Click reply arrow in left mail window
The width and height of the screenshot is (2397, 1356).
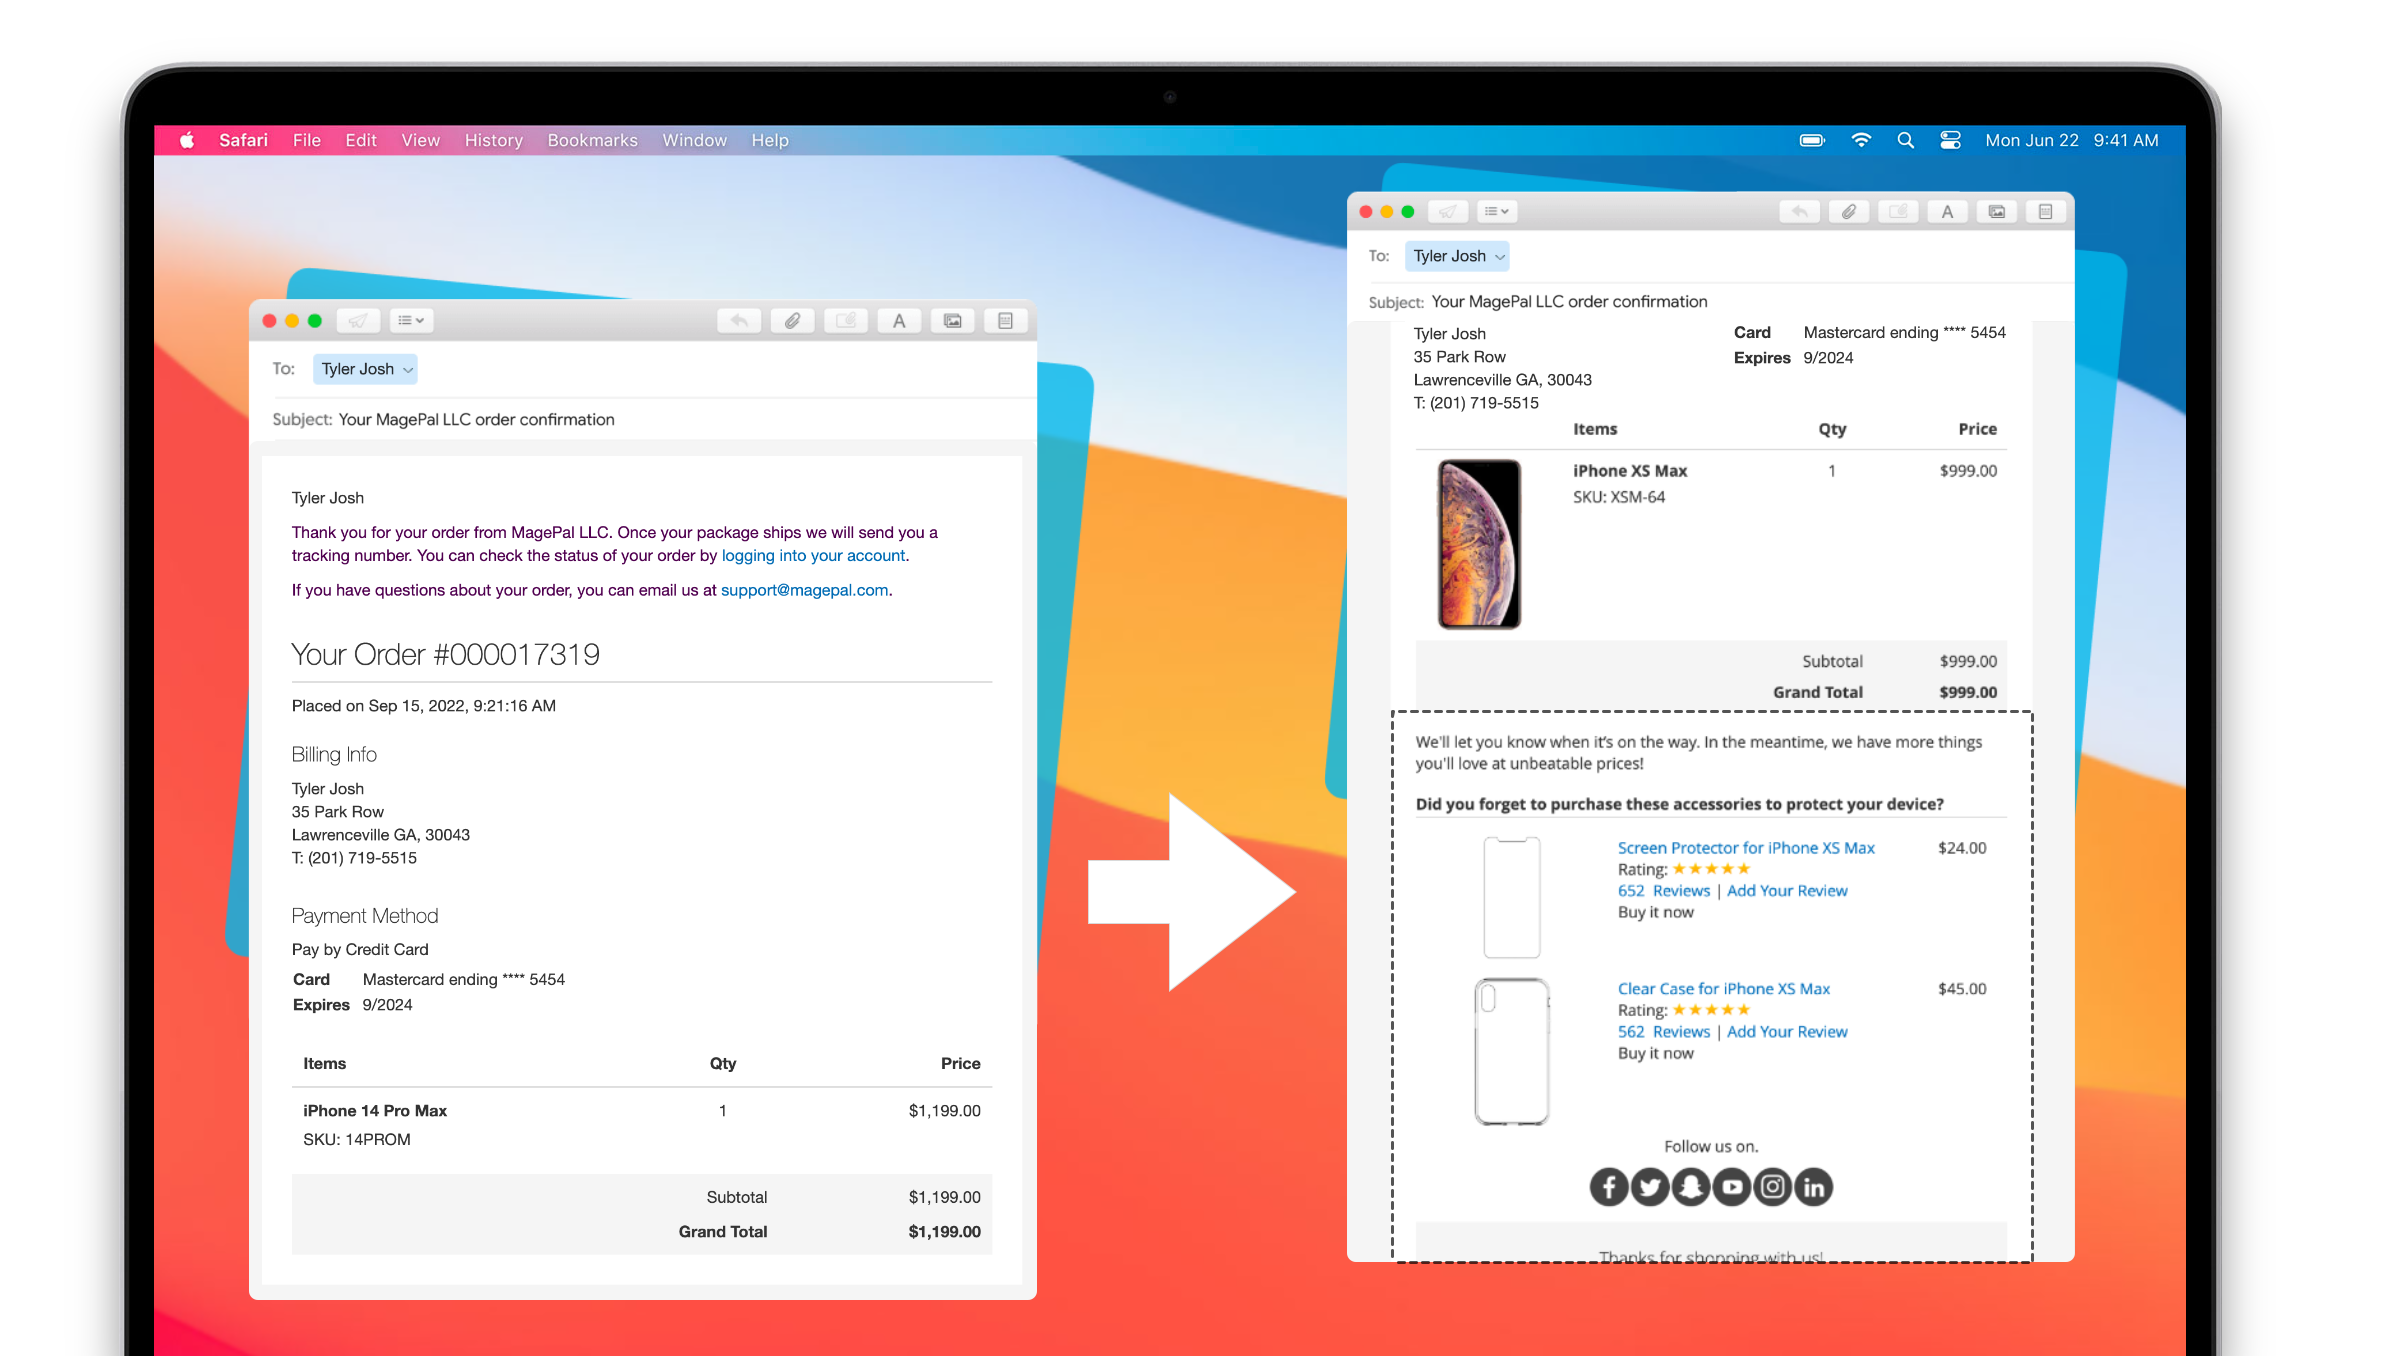(739, 320)
